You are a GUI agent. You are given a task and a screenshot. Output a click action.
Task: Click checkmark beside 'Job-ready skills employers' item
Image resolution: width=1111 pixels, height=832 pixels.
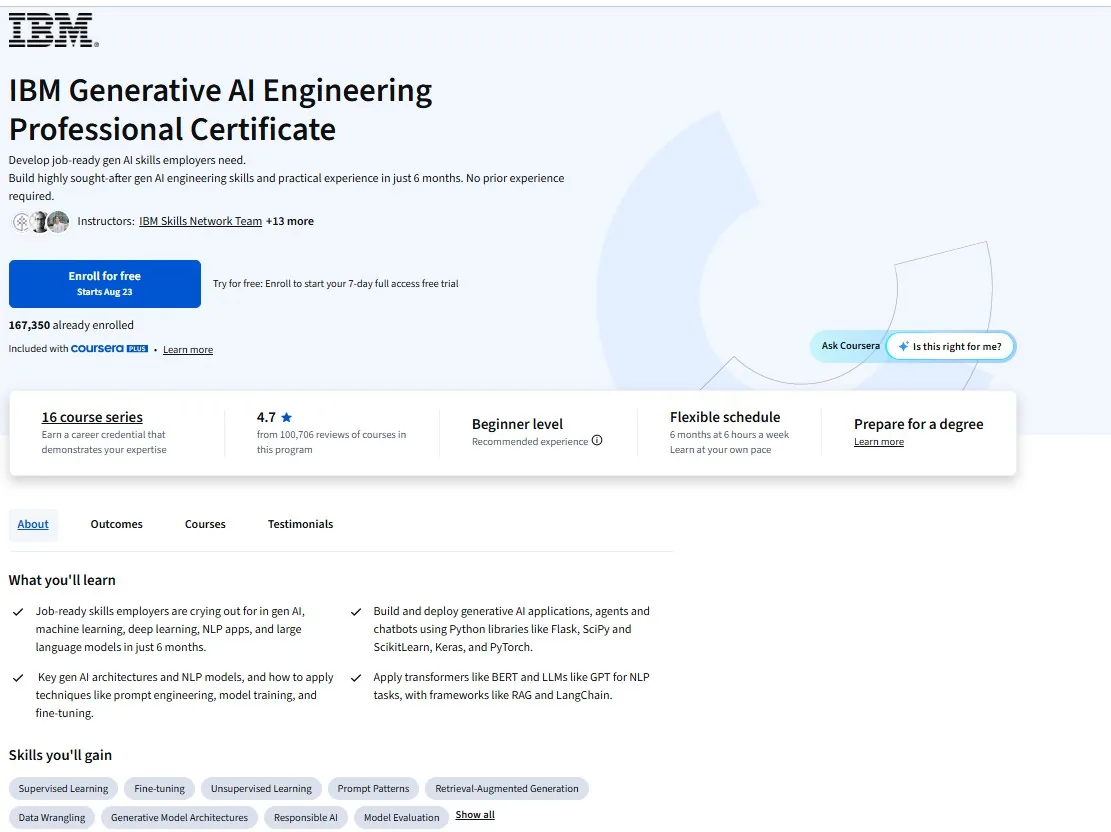coord(18,612)
